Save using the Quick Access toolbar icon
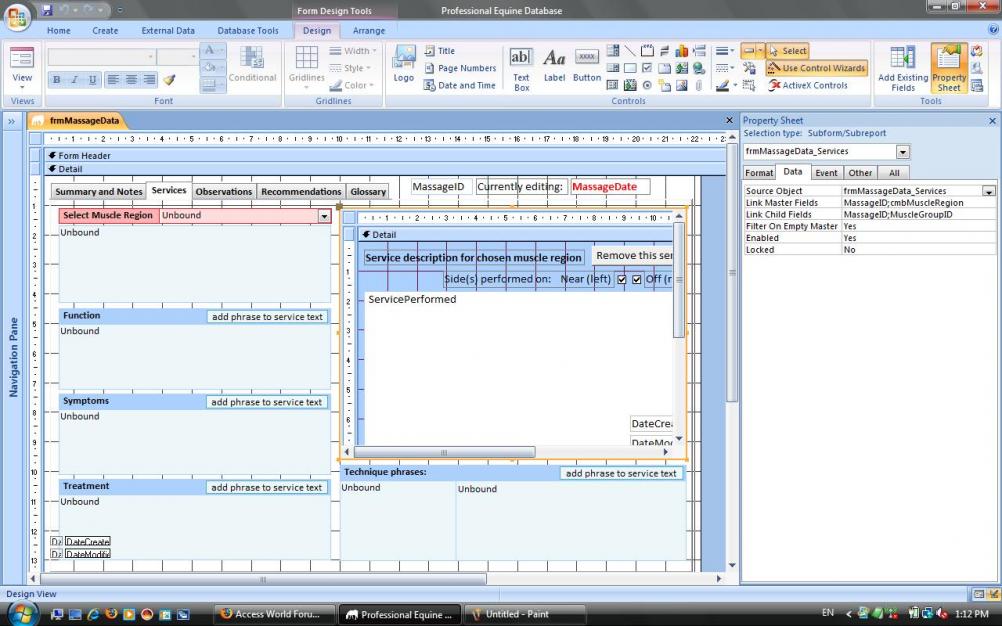1002x626 pixels. pos(47,10)
